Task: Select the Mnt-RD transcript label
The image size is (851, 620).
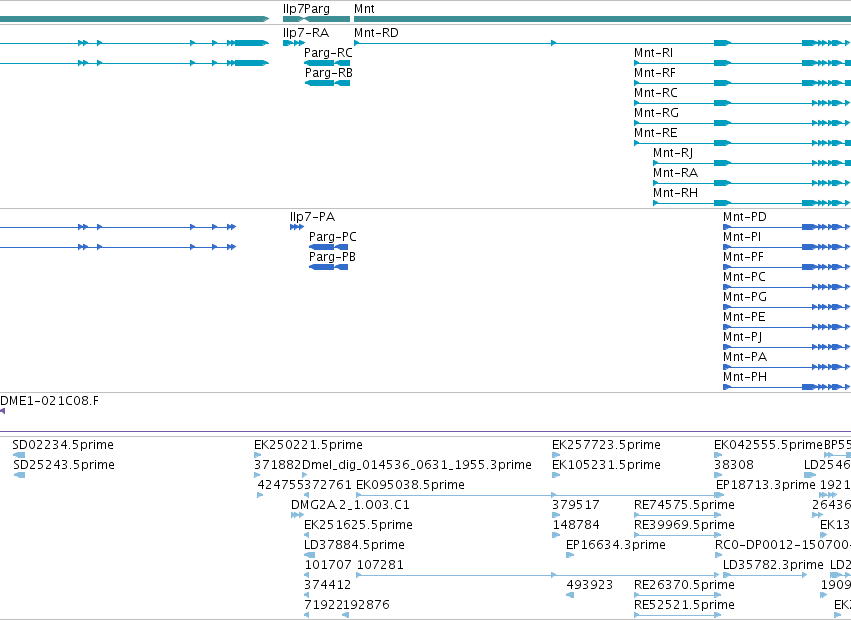Action: pyautogui.click(x=376, y=33)
